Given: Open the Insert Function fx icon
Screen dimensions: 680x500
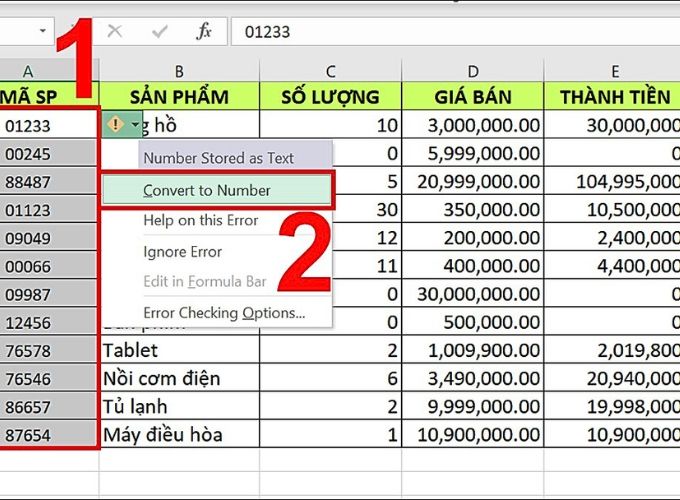Looking at the screenshot, I should 204,31.
